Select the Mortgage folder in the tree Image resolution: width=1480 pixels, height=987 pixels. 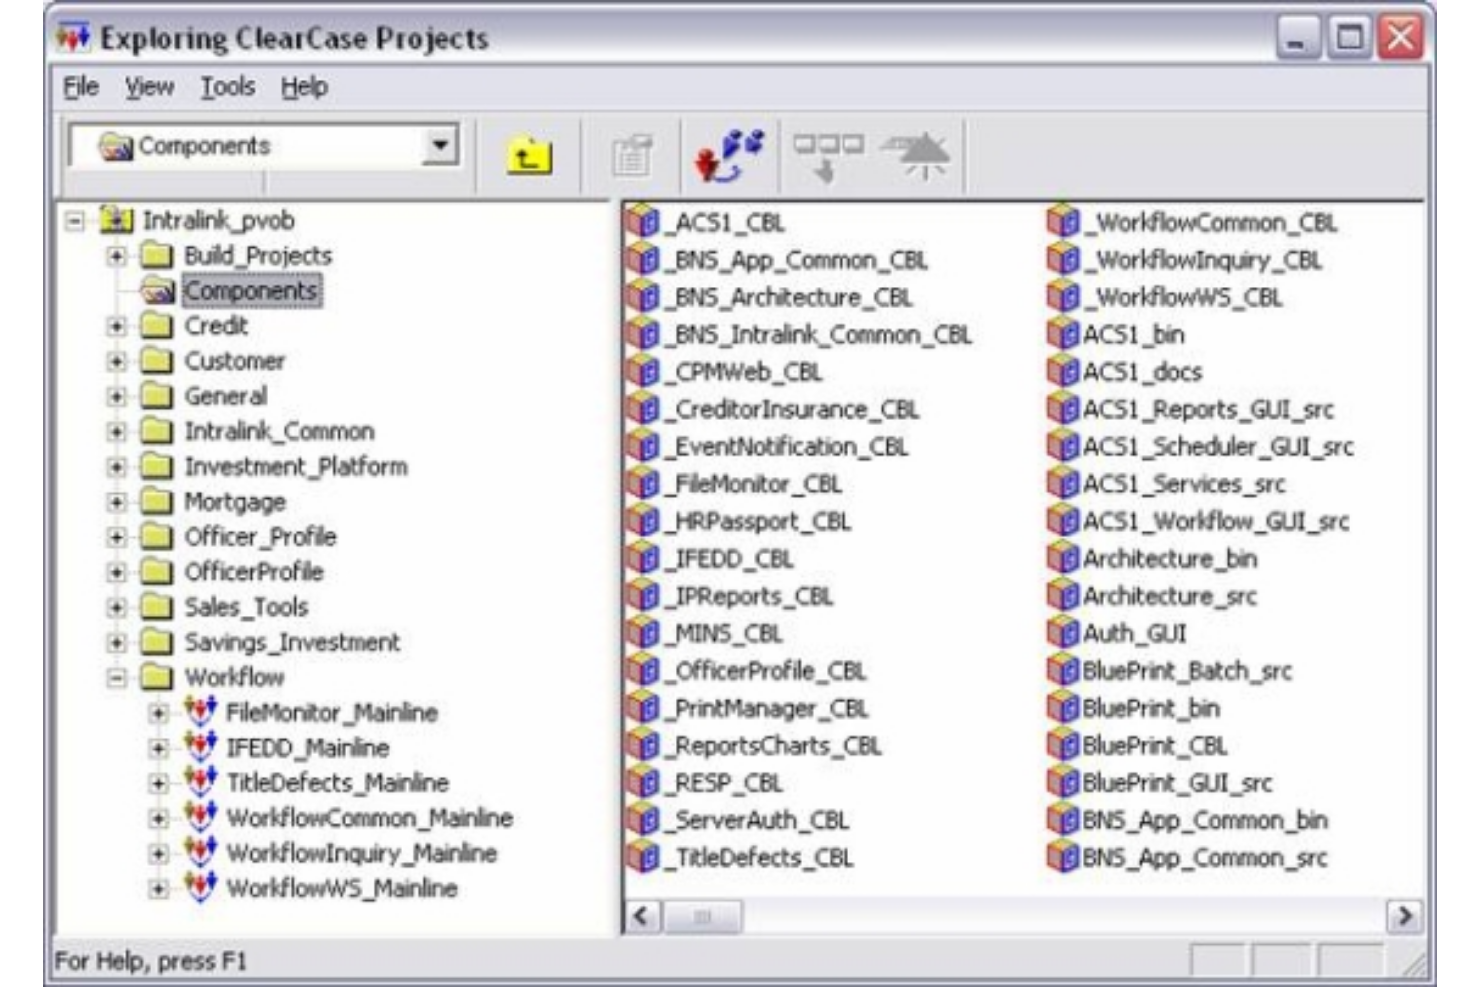[237, 502]
